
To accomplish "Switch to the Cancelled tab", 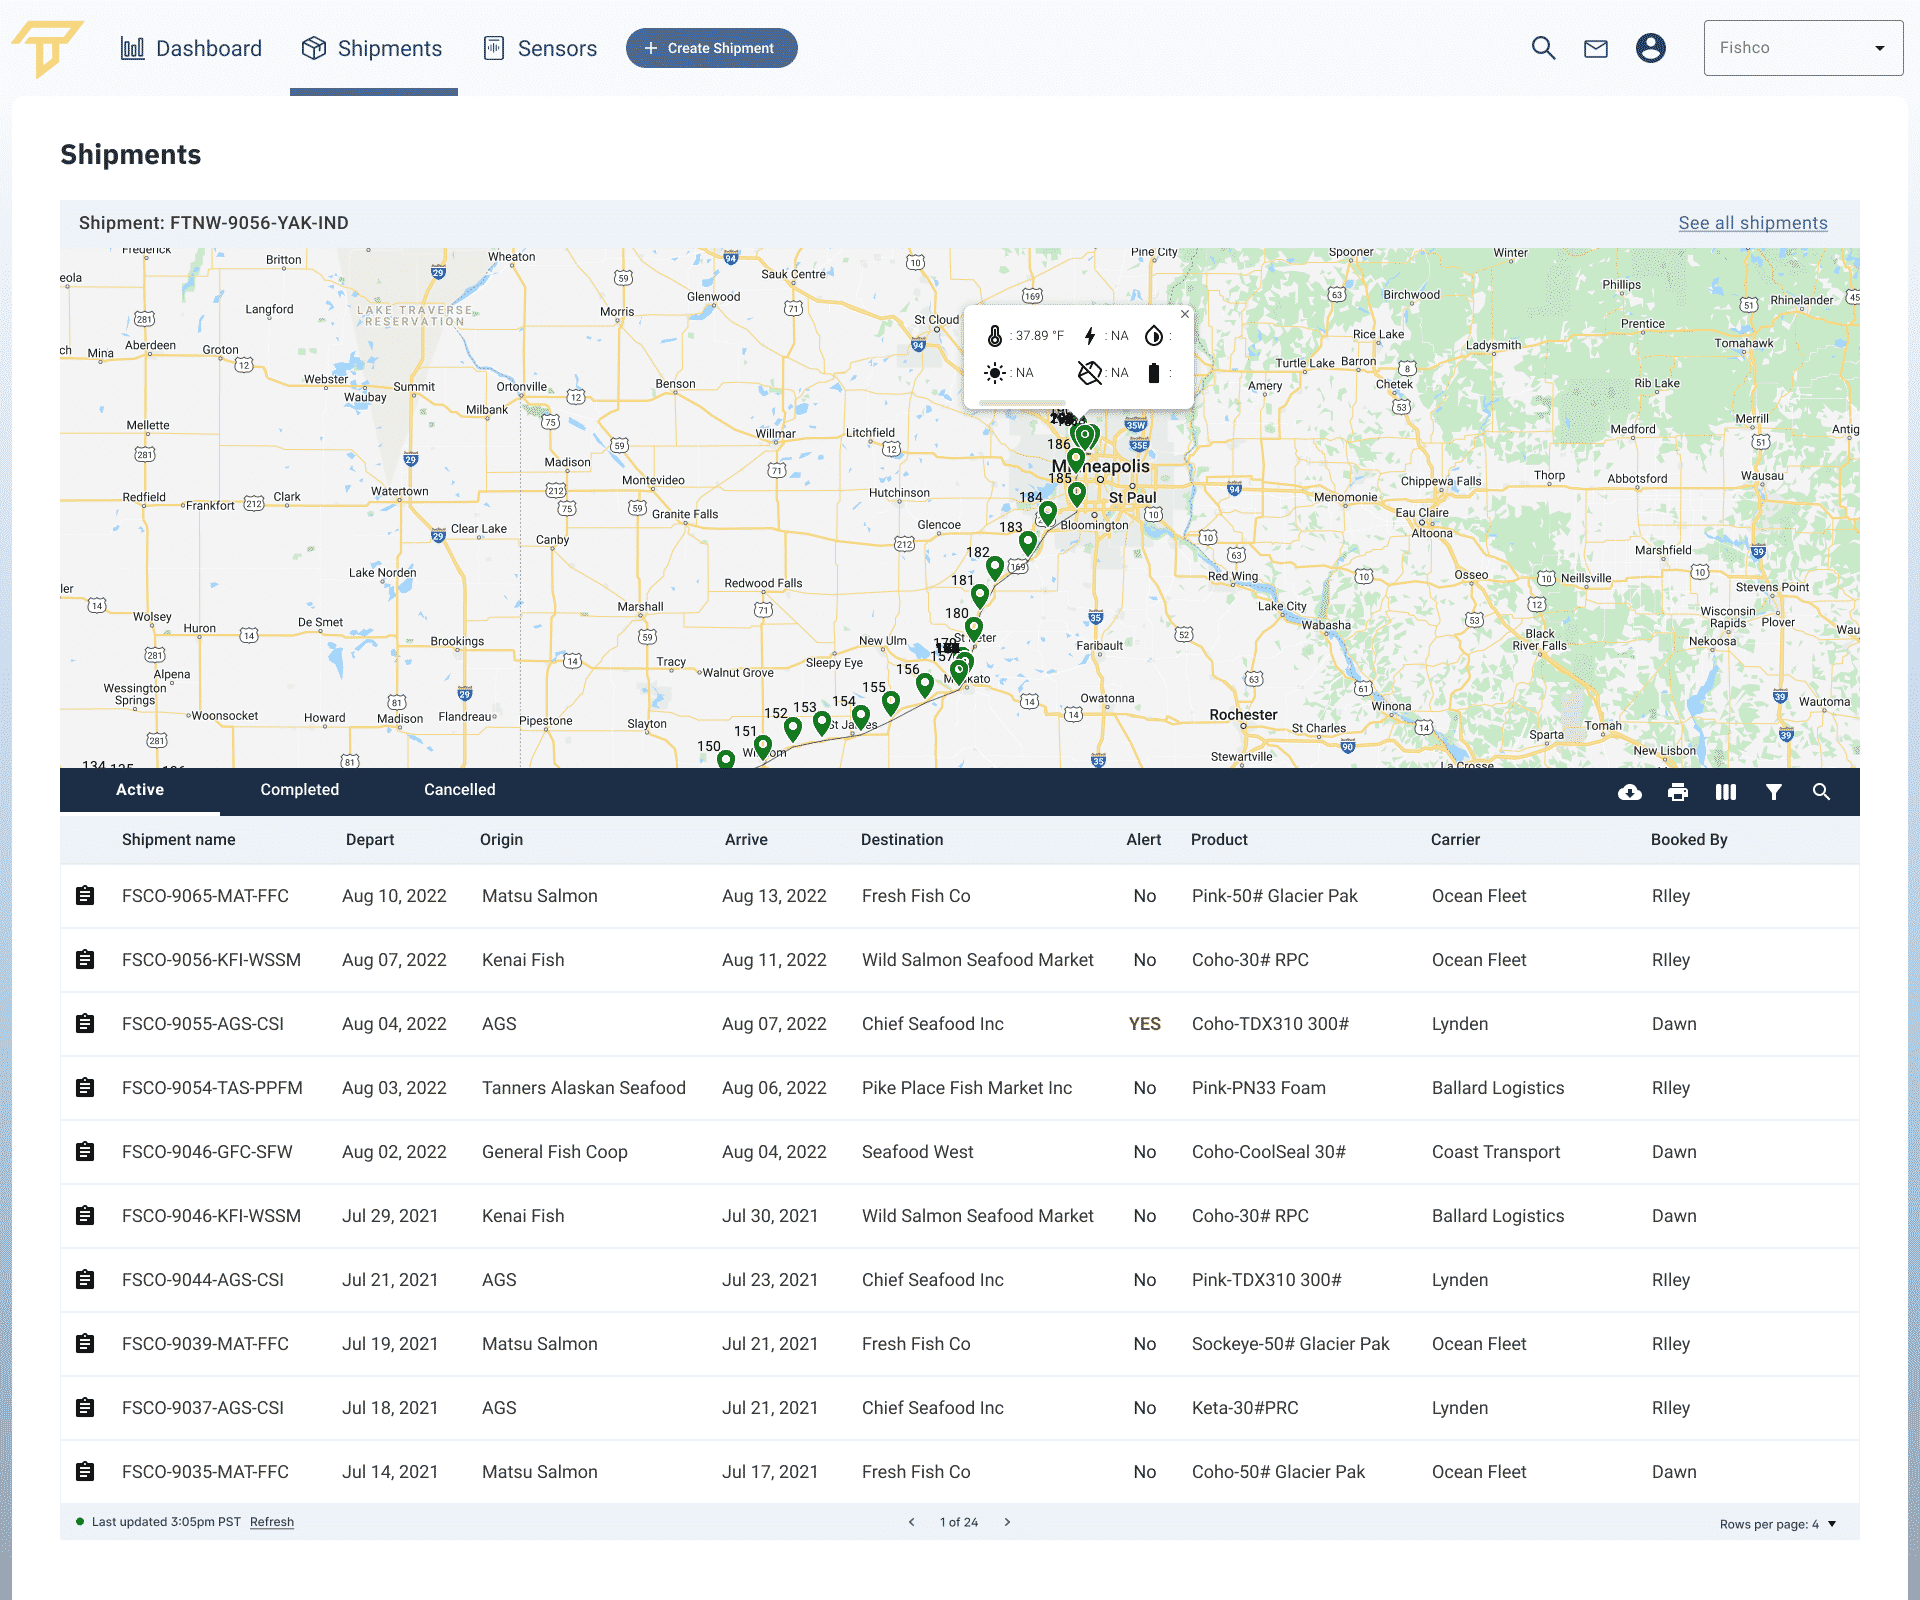I will click(459, 790).
